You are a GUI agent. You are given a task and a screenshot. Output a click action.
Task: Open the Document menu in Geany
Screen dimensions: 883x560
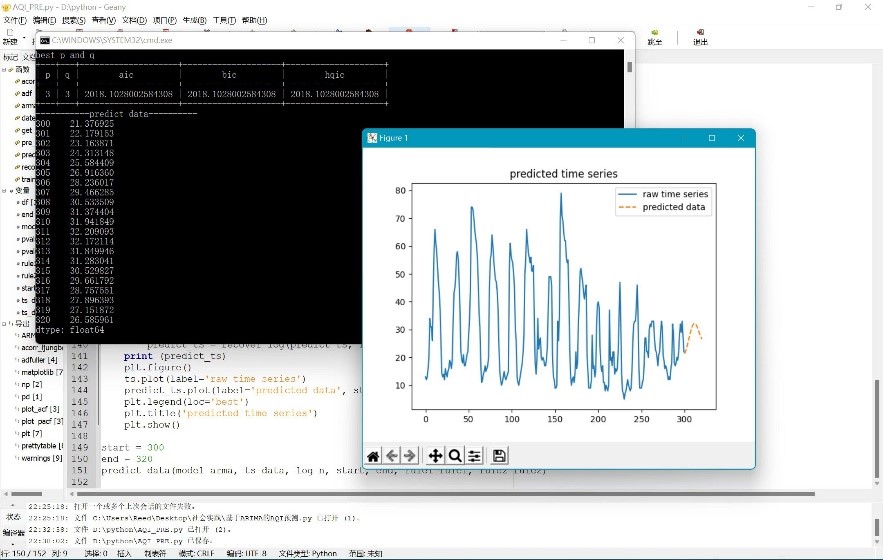pyautogui.click(x=134, y=20)
